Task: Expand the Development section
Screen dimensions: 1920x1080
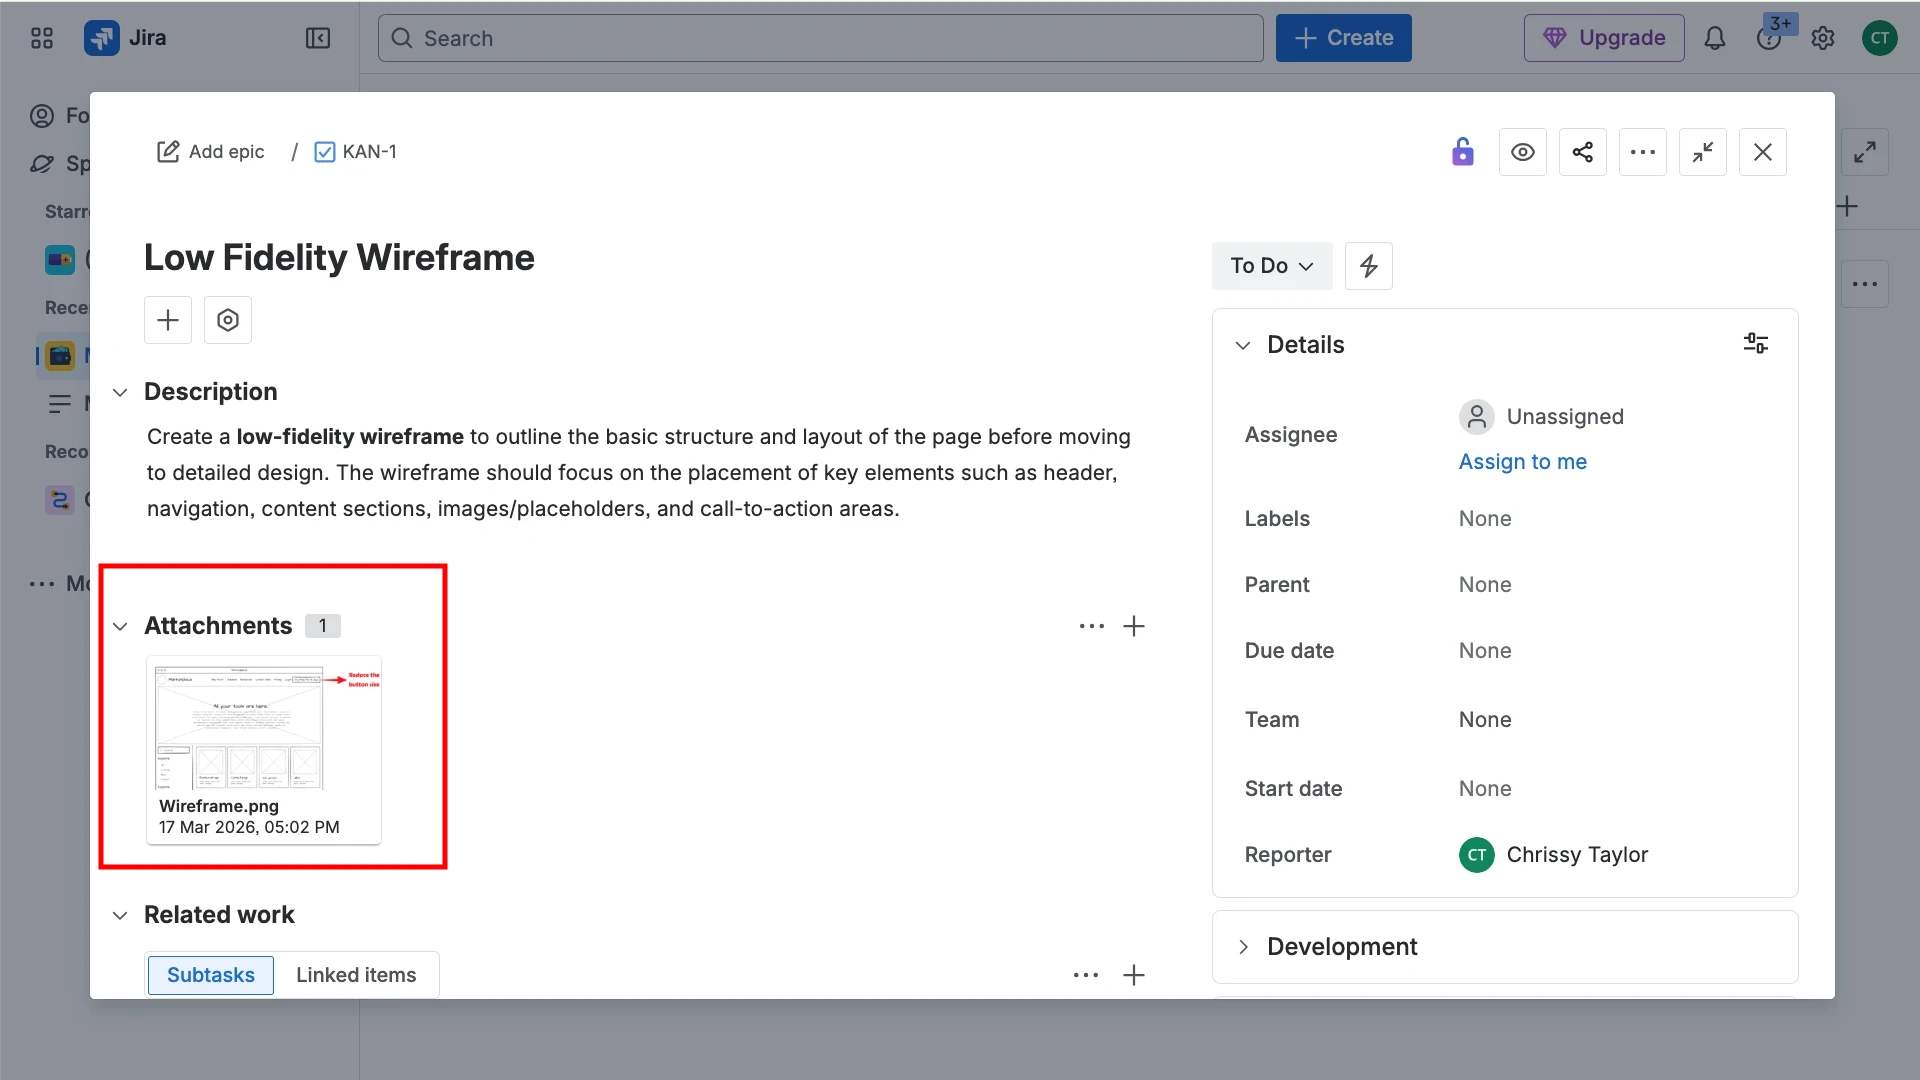Action: pos(1243,946)
